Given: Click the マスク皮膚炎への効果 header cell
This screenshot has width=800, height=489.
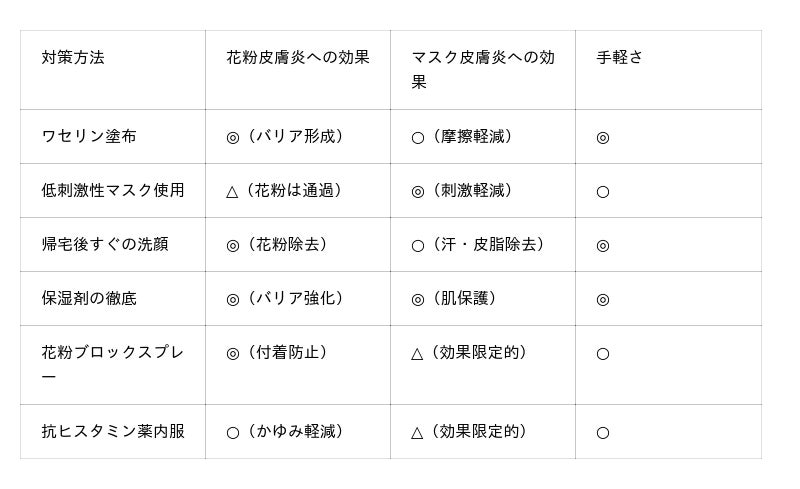Looking at the screenshot, I should [482, 70].
